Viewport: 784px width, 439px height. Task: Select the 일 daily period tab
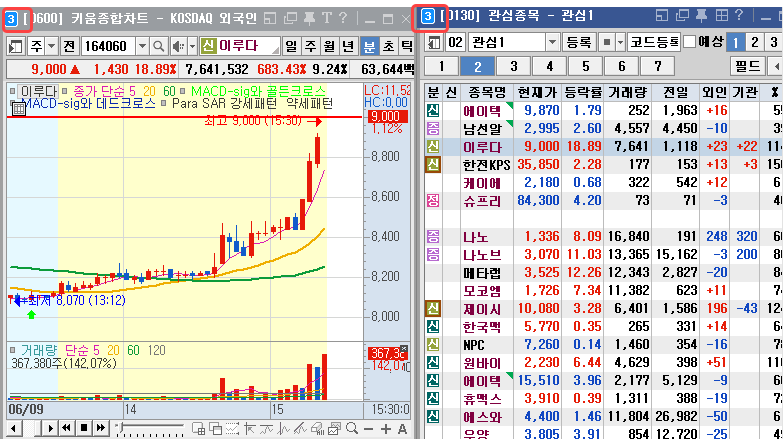tap(292, 46)
